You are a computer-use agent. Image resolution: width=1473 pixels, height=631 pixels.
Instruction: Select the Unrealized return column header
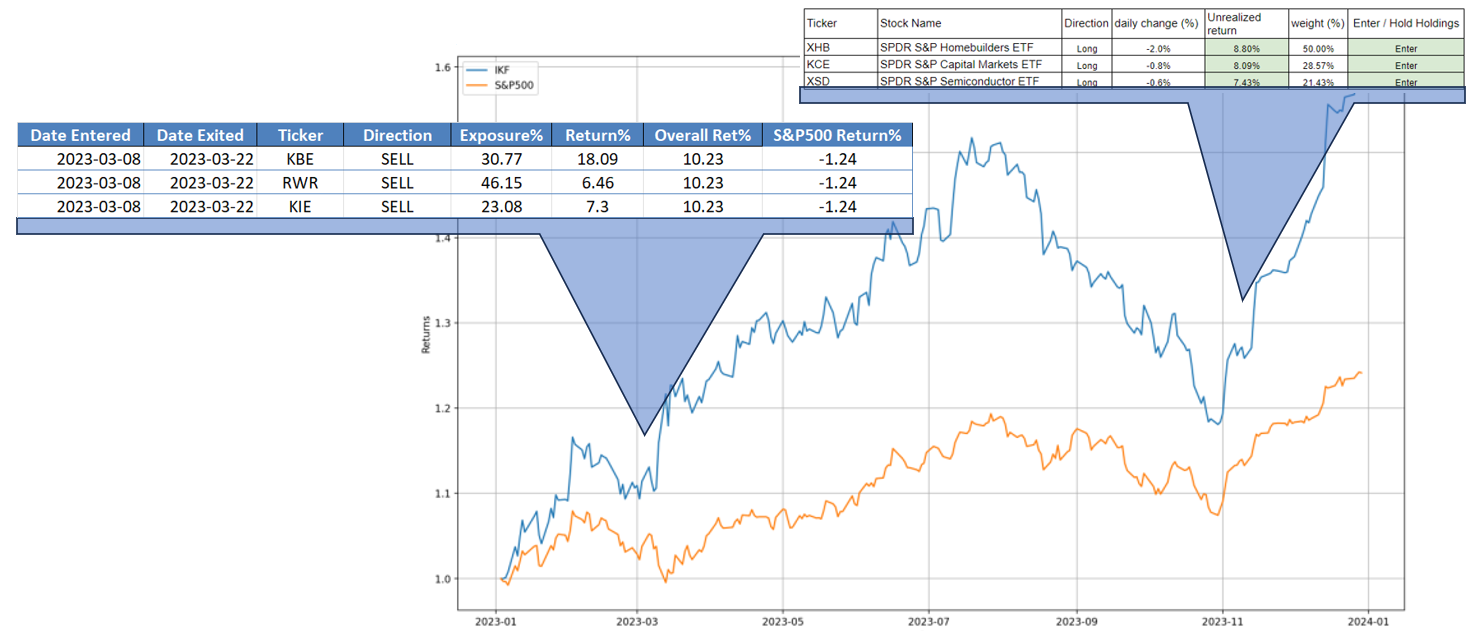pyautogui.click(x=1246, y=23)
